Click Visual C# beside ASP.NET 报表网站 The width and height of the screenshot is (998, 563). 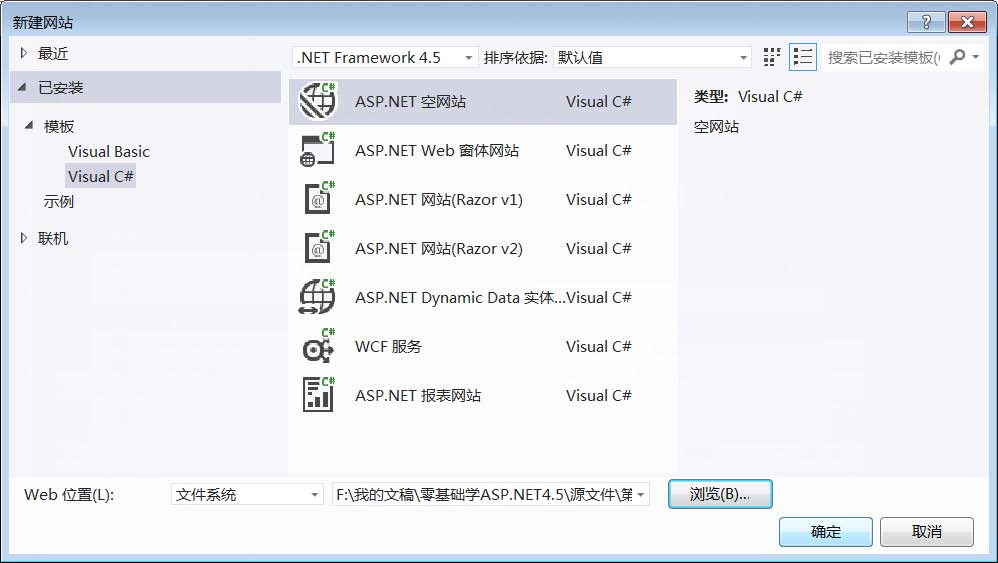coord(598,396)
